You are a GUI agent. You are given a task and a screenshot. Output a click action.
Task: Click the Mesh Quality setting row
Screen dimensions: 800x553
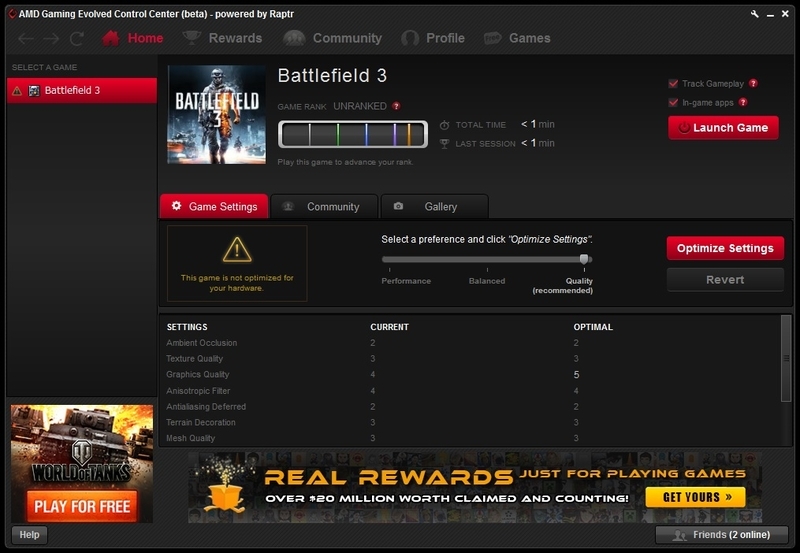(x=469, y=438)
